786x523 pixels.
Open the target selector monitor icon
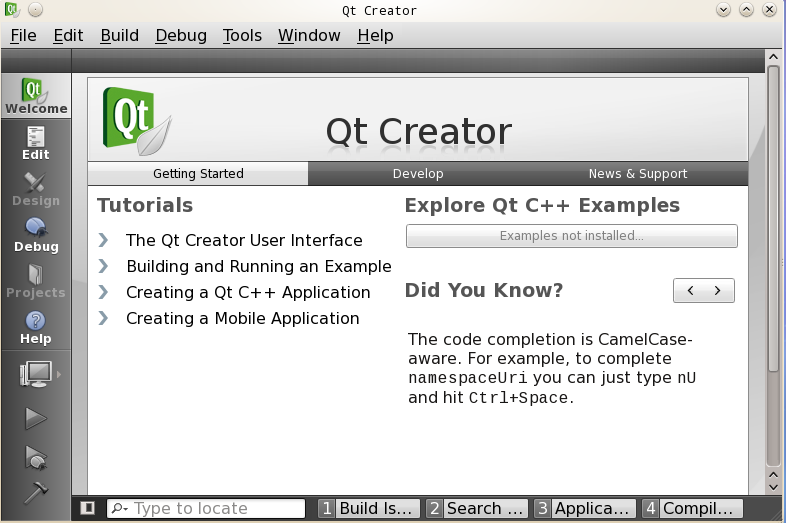[36, 375]
